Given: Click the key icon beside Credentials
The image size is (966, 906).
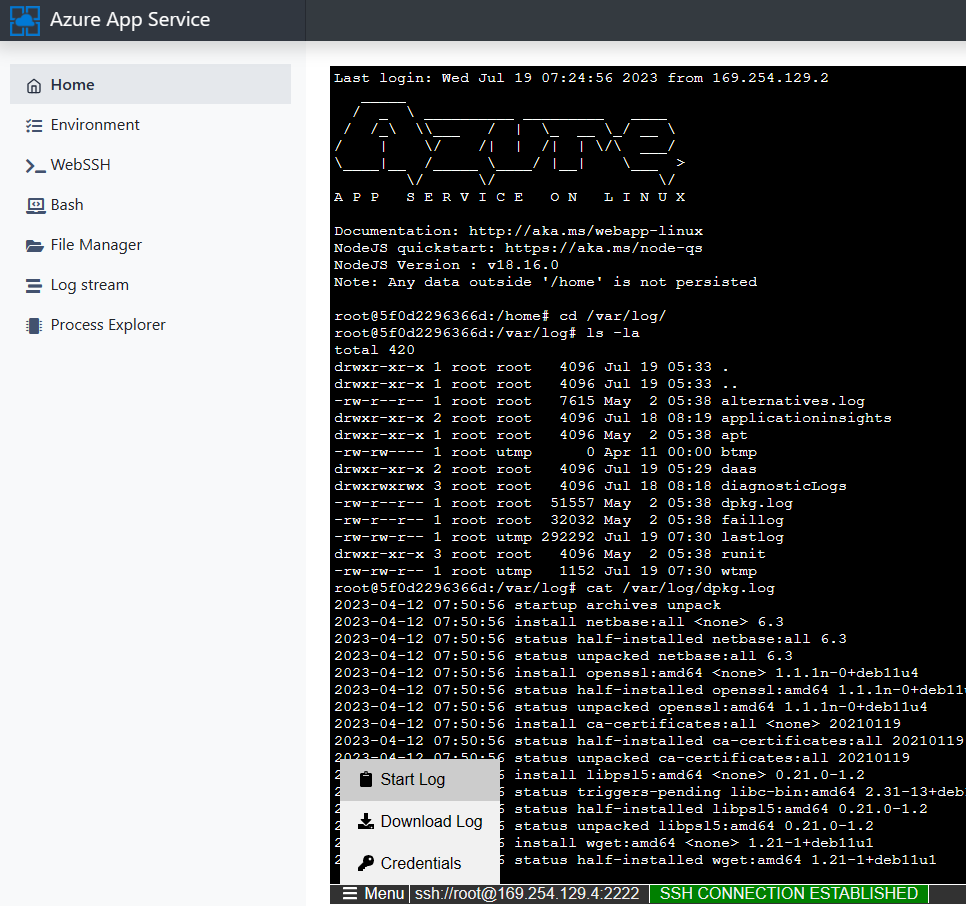Looking at the screenshot, I should 365,863.
